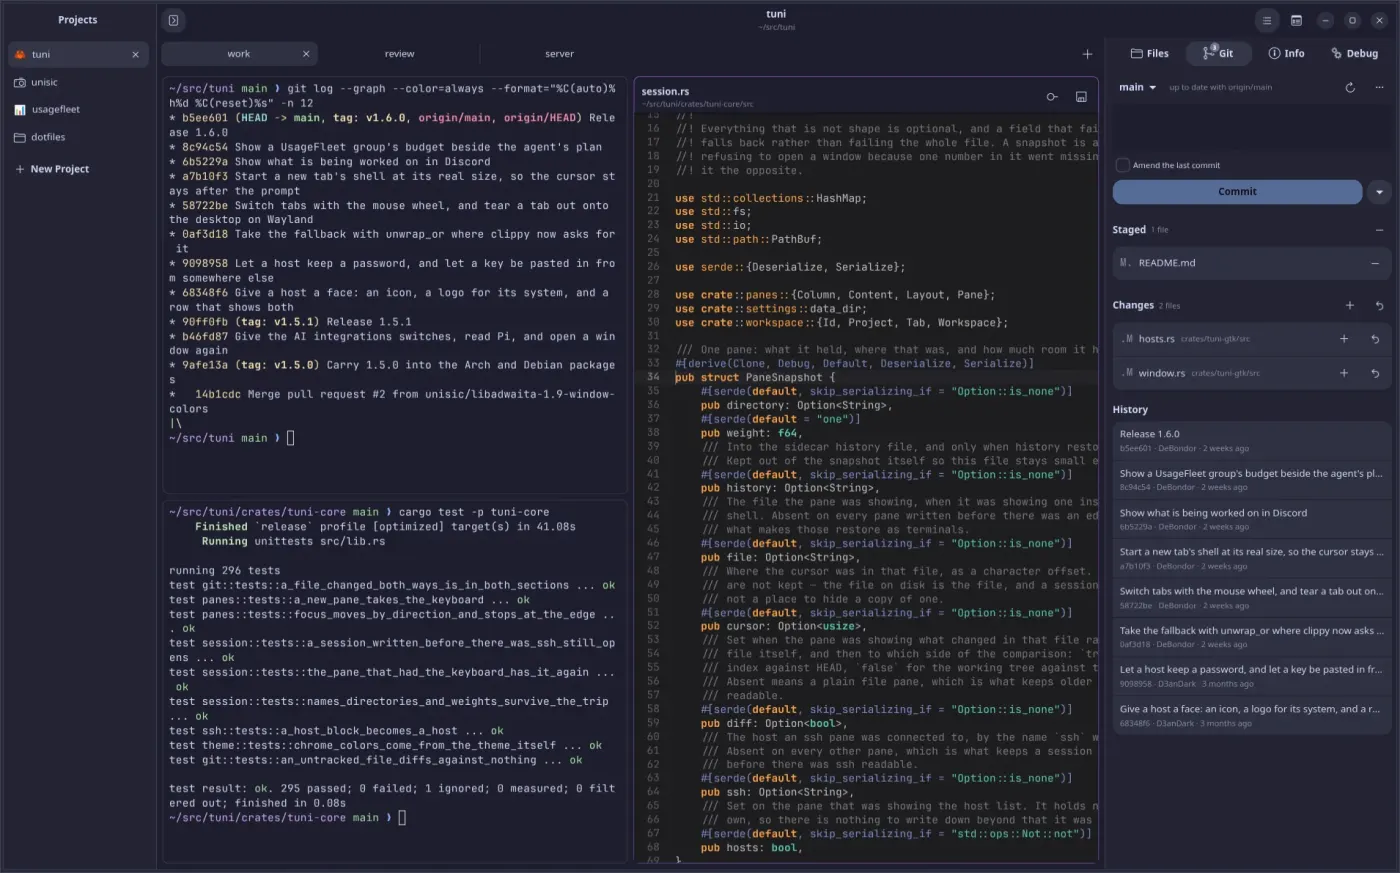Click the commit marker icon in session.rs header

pos(1052,97)
